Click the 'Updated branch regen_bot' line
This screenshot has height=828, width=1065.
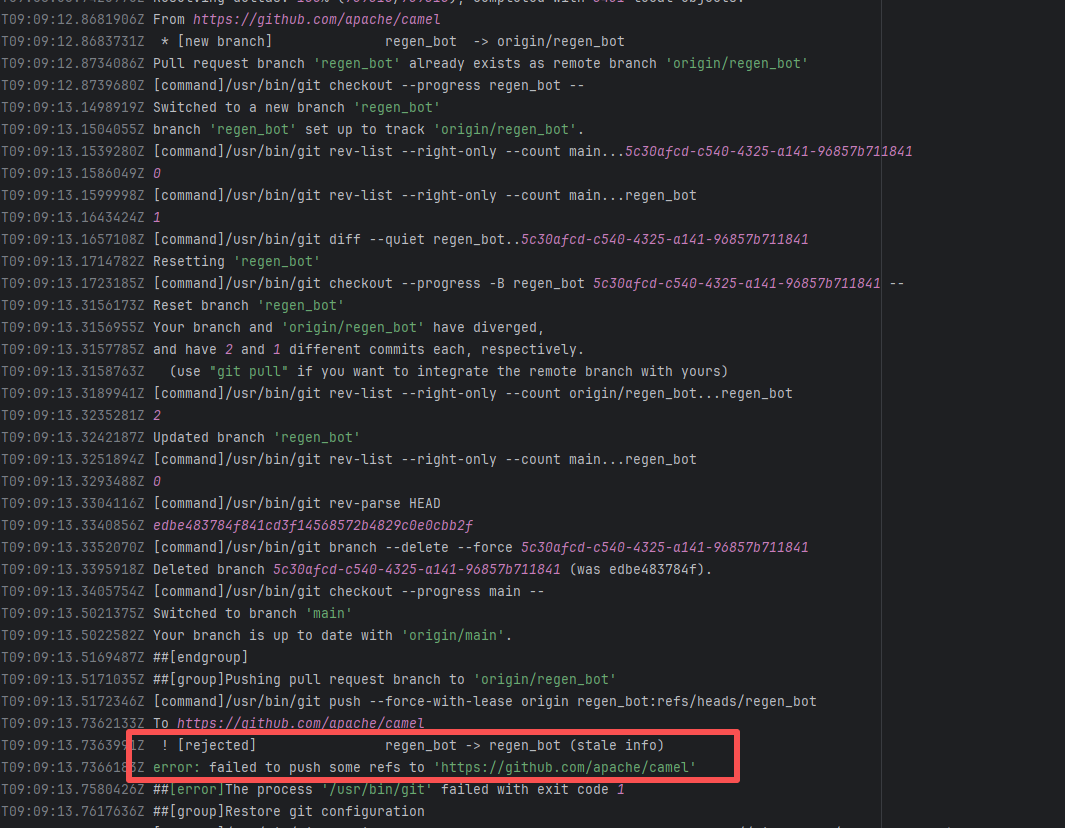click(256, 437)
